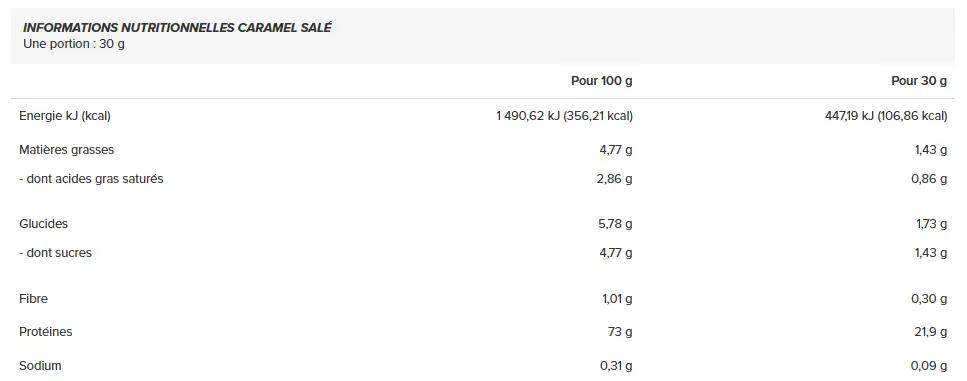Image resolution: width=967 pixels, height=381 pixels.
Task: Click the 'Pour 30 g' column header
Action: click(919, 81)
